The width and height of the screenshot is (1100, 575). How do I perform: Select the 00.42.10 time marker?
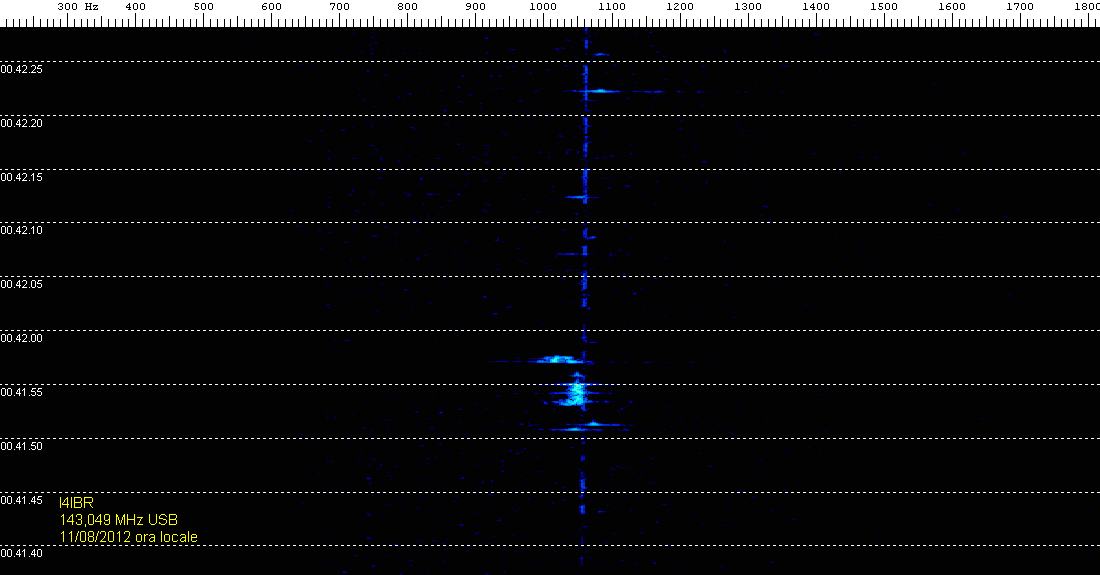[x=22, y=231]
